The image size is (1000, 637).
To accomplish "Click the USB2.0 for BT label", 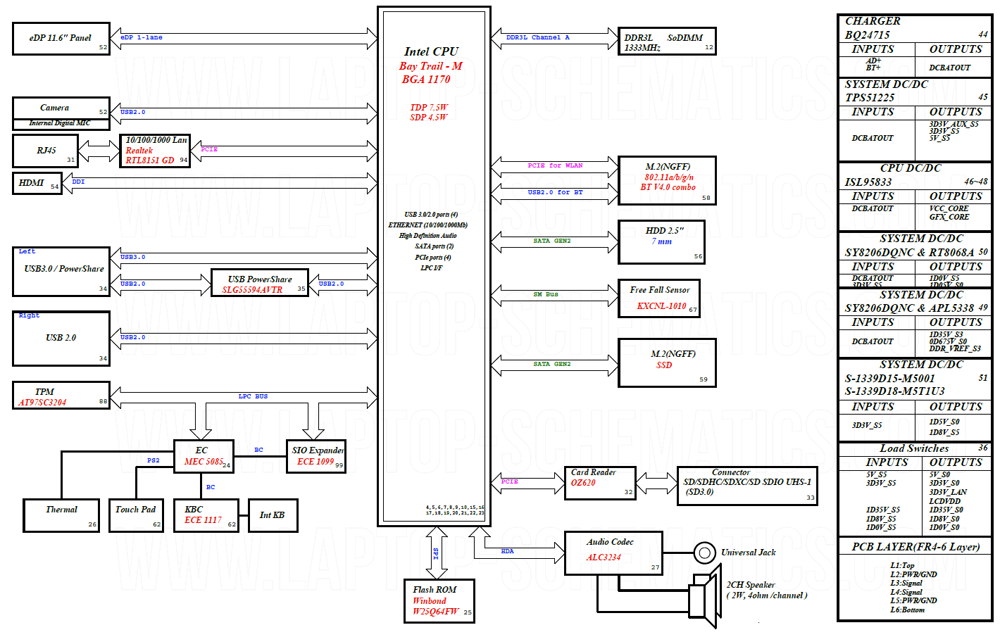I will (555, 193).
